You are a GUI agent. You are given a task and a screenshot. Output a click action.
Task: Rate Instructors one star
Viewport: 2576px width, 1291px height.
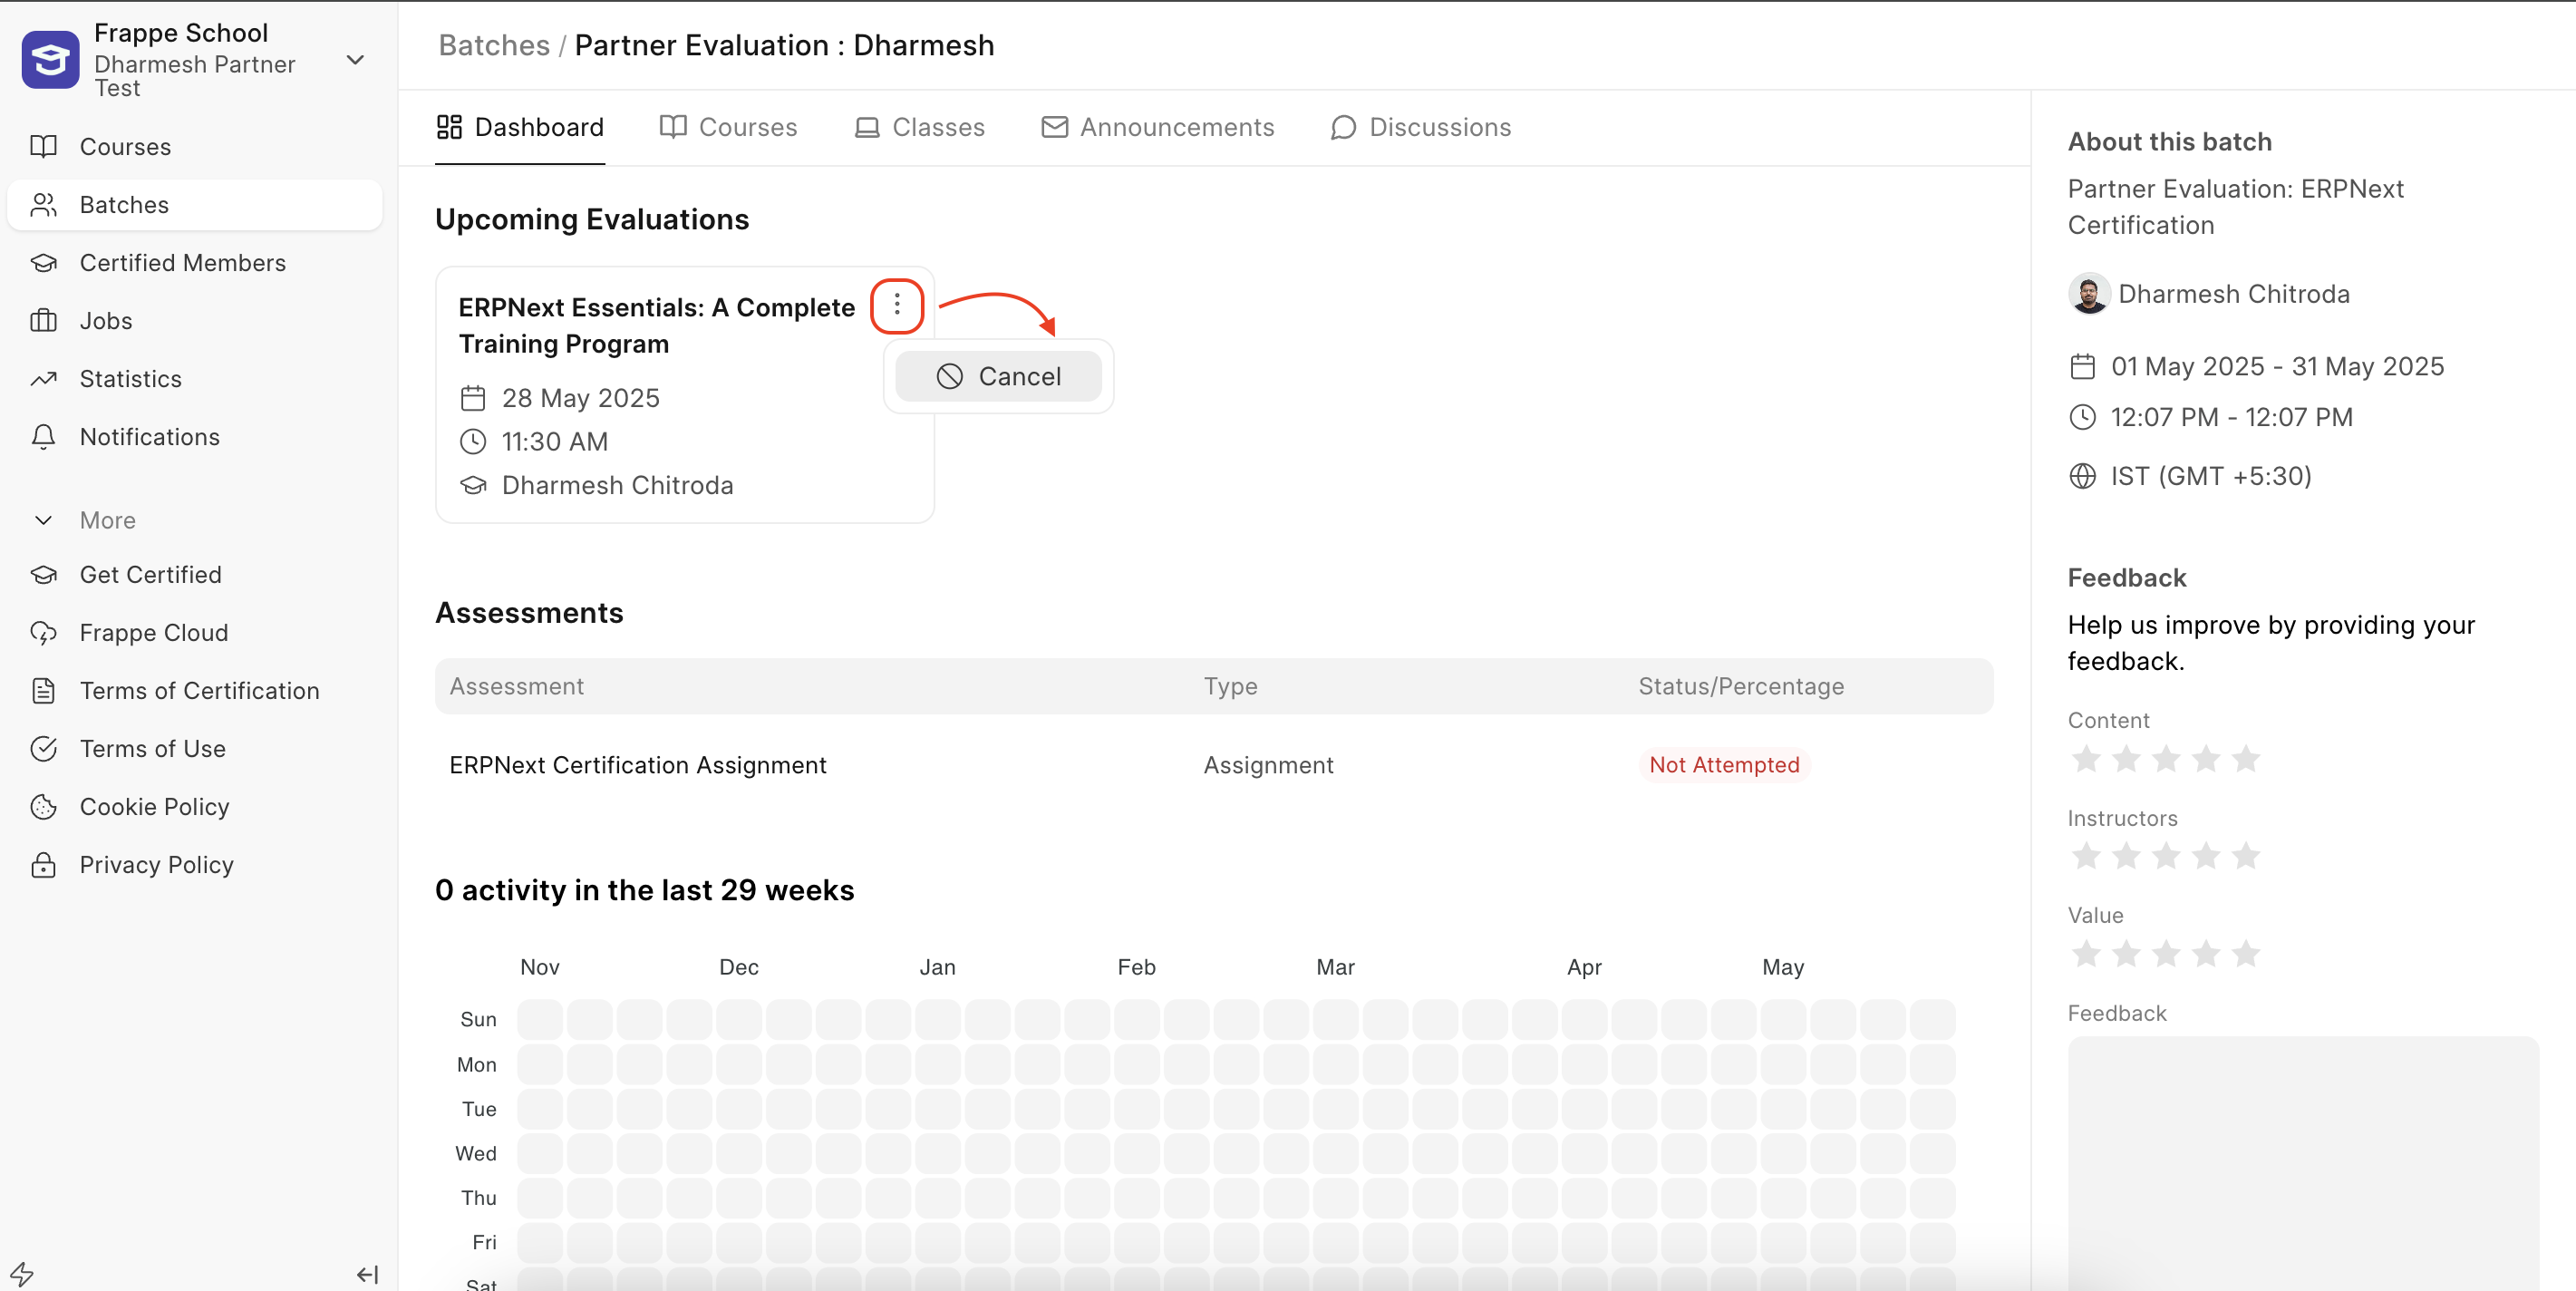pos(2086,857)
